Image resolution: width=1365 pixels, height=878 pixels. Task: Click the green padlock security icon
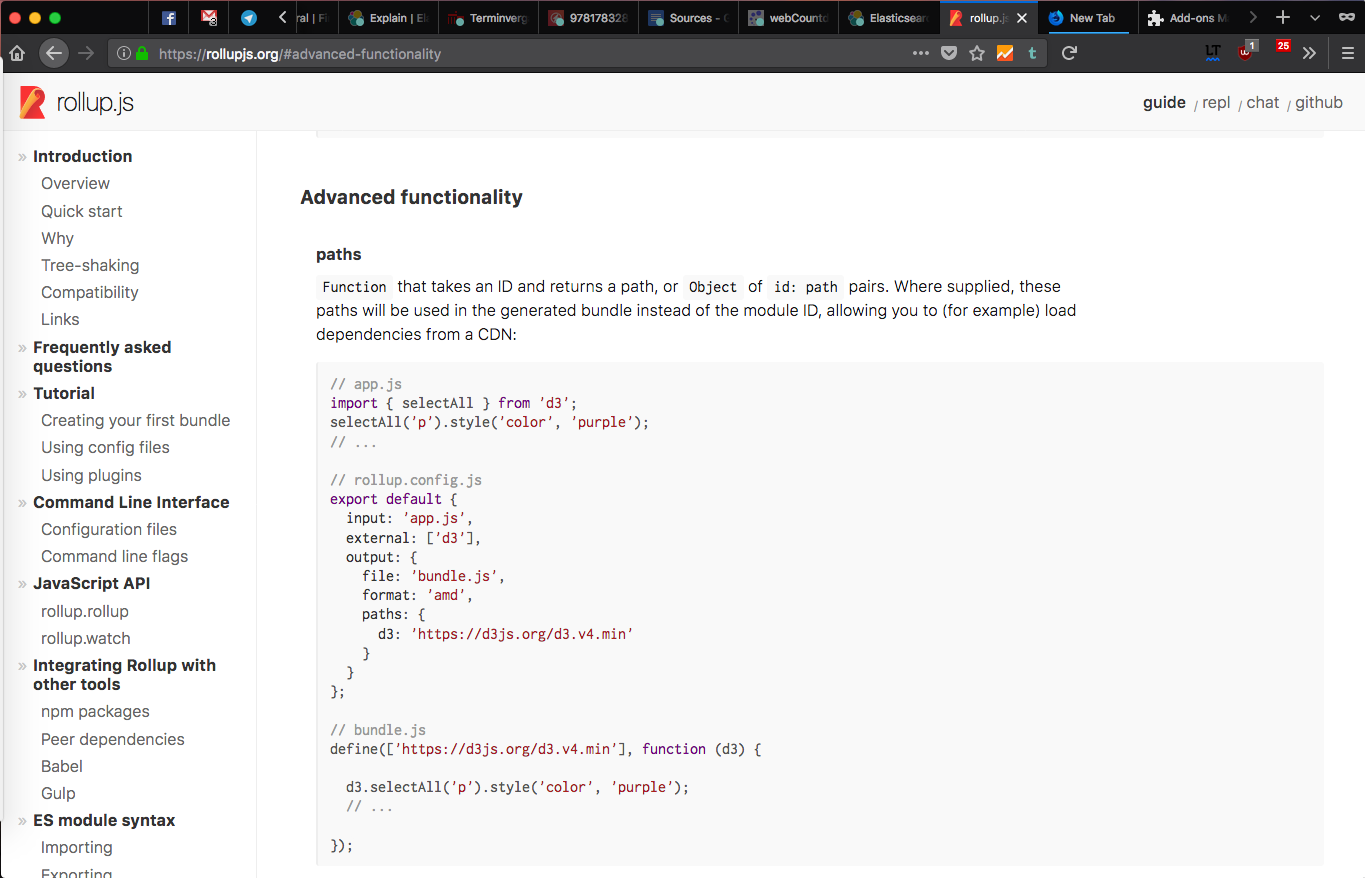[142, 54]
